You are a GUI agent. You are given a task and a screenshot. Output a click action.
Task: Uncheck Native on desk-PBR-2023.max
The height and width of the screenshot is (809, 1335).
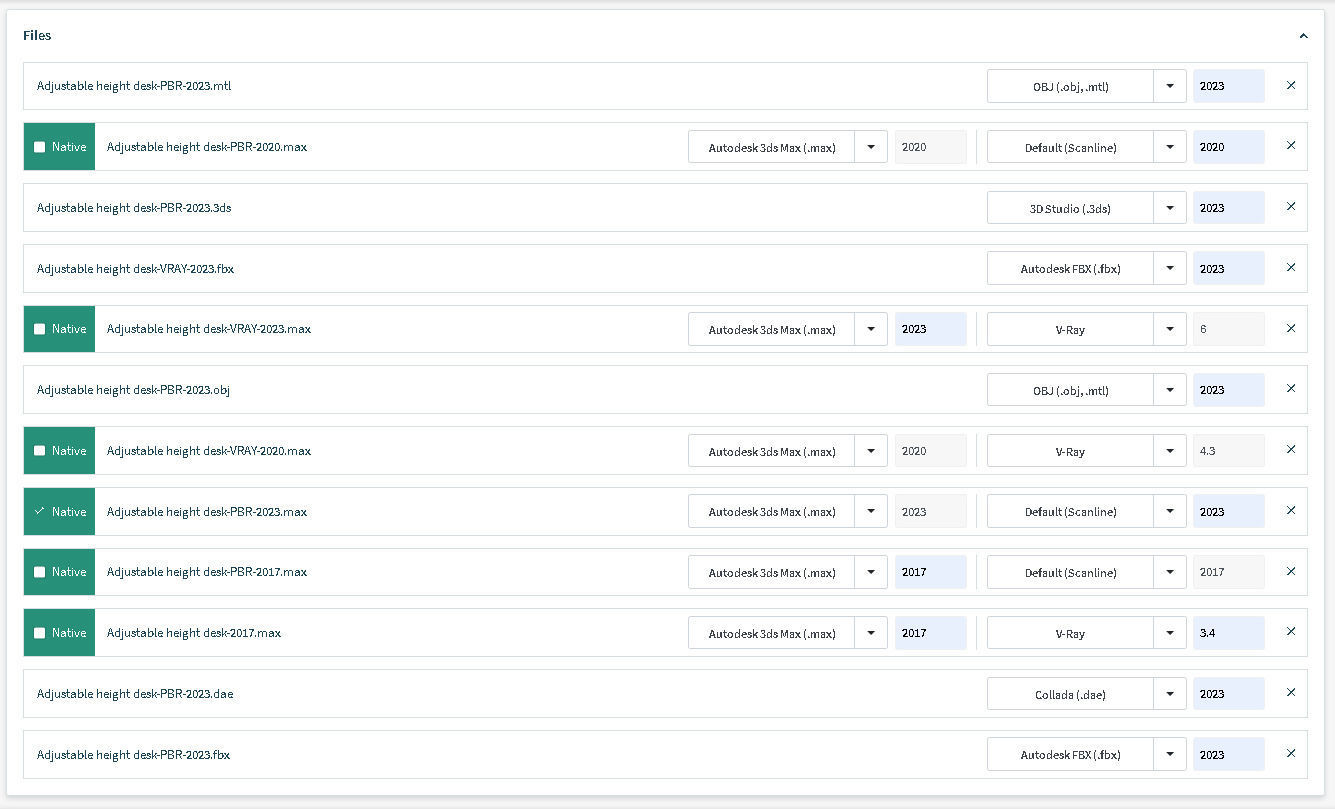click(40, 511)
